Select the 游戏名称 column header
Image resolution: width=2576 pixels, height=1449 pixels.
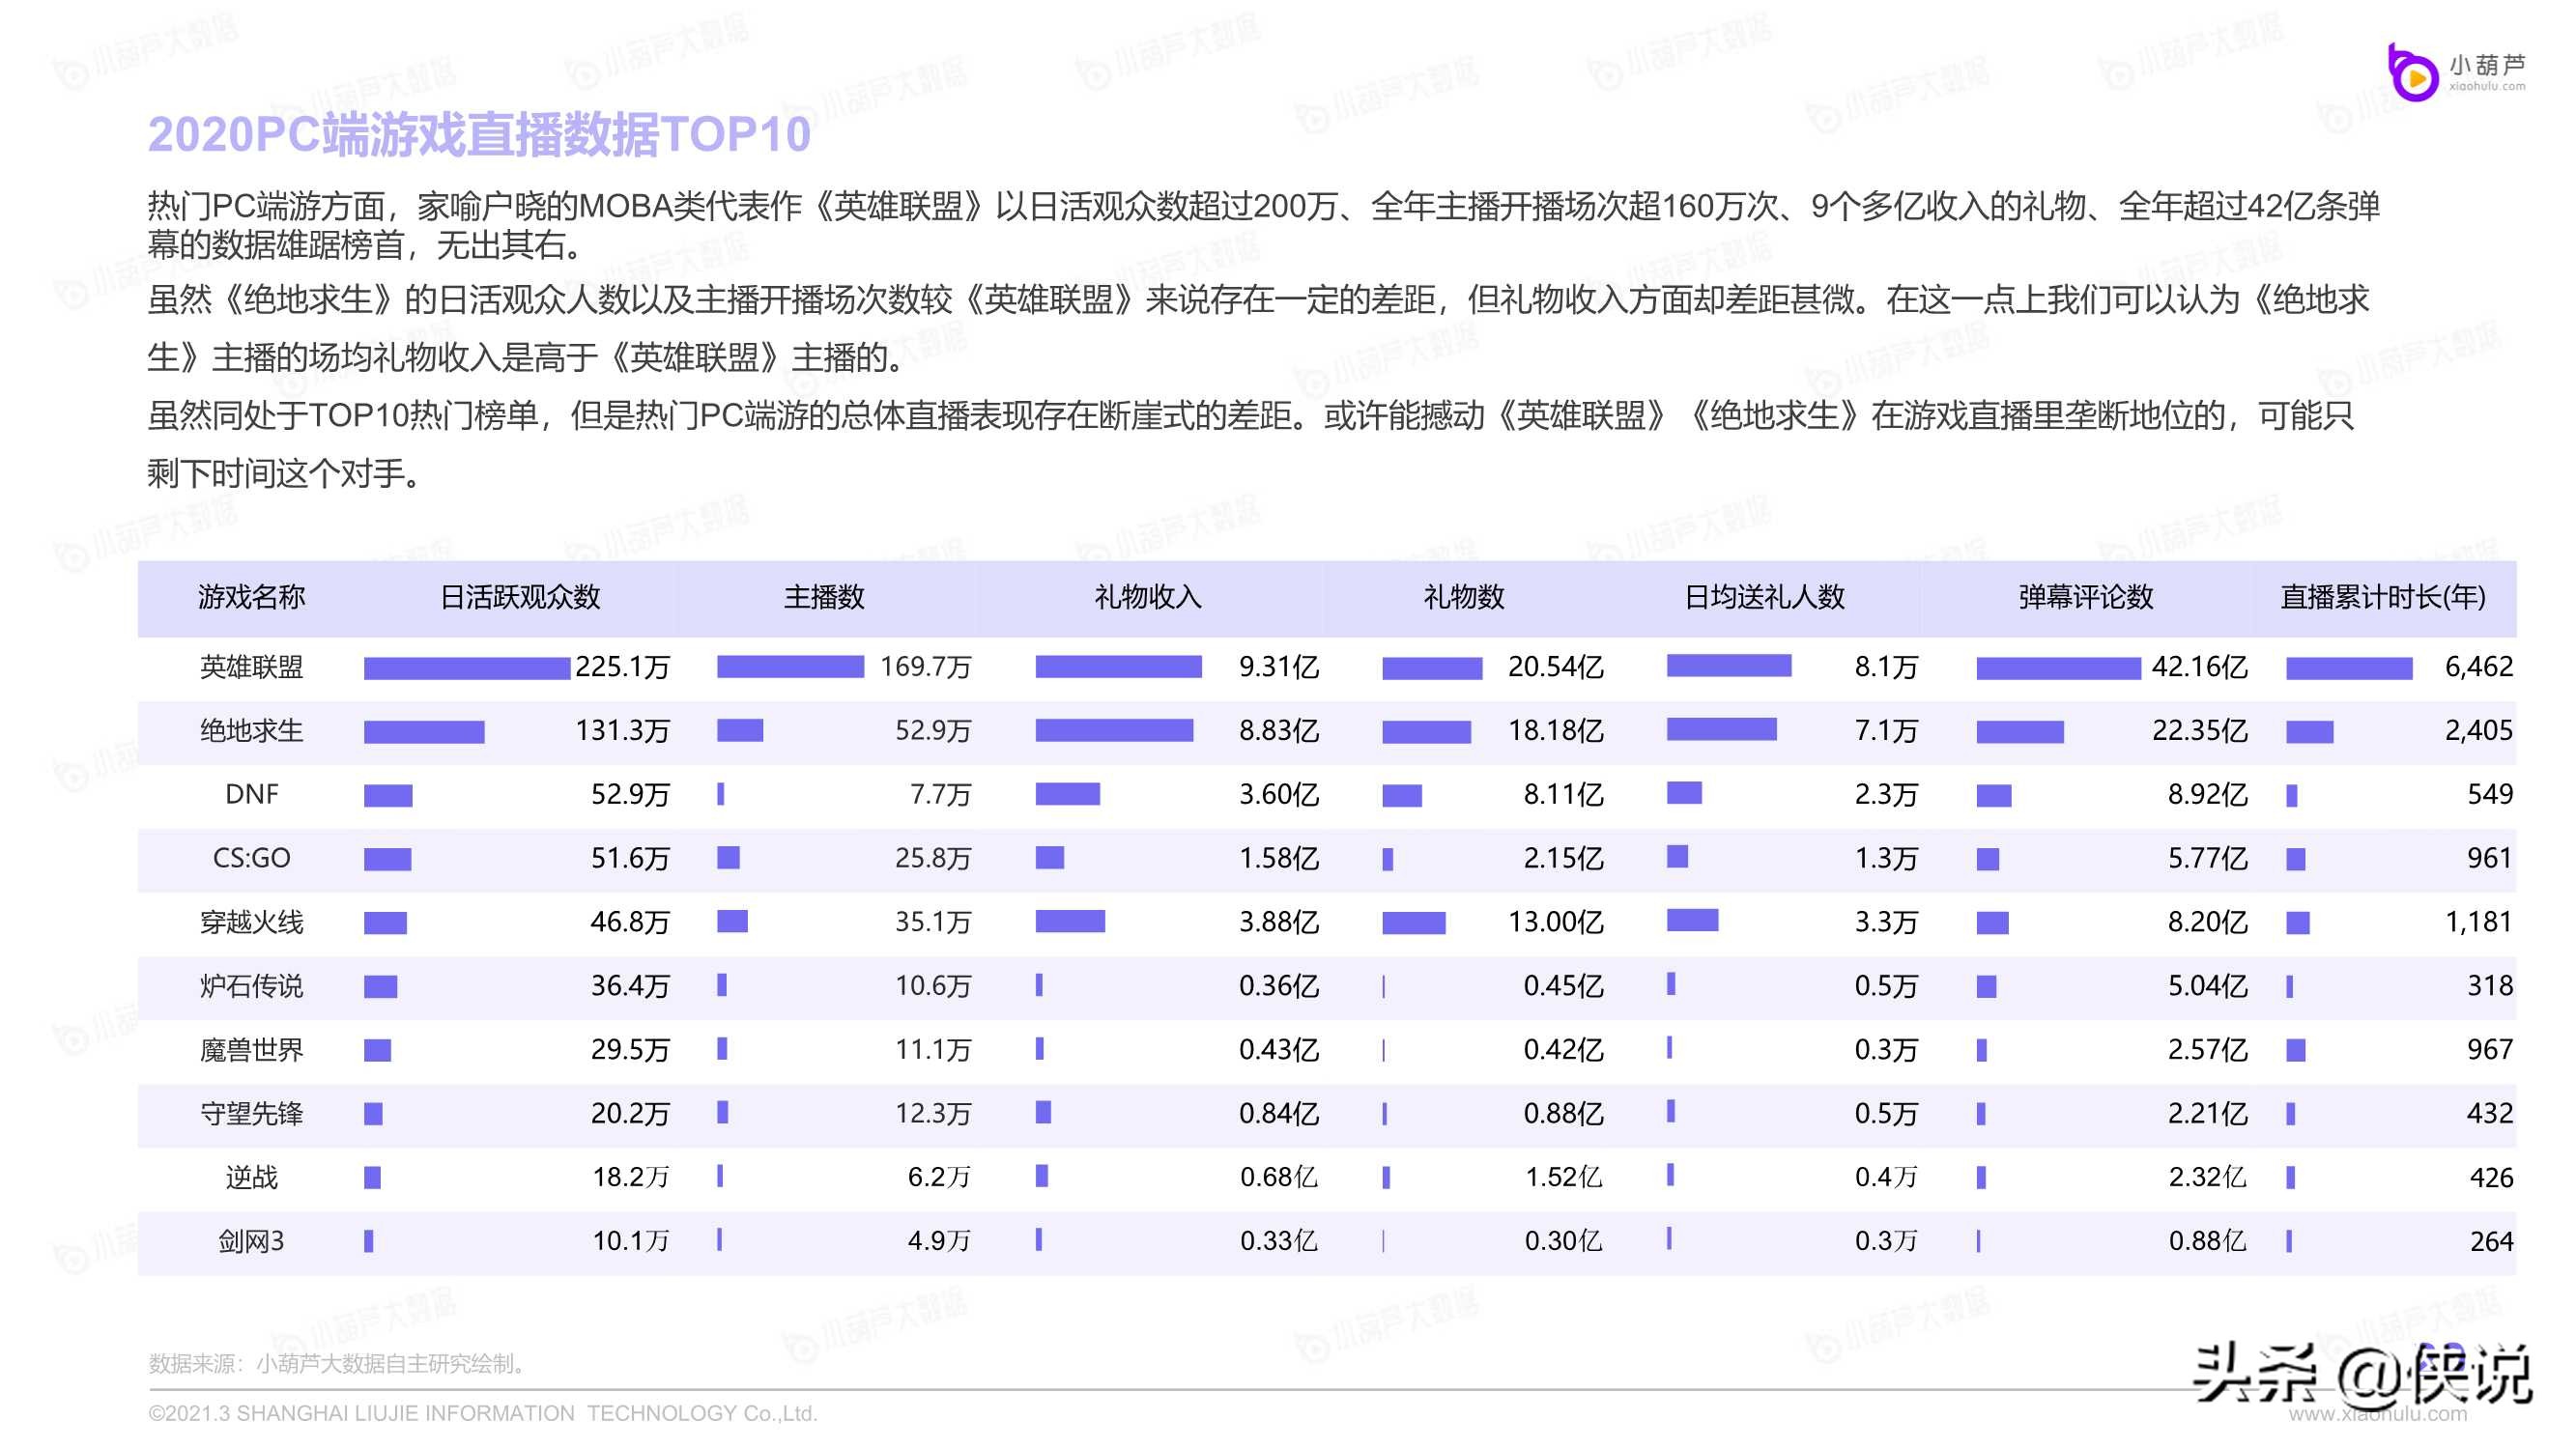(x=251, y=597)
